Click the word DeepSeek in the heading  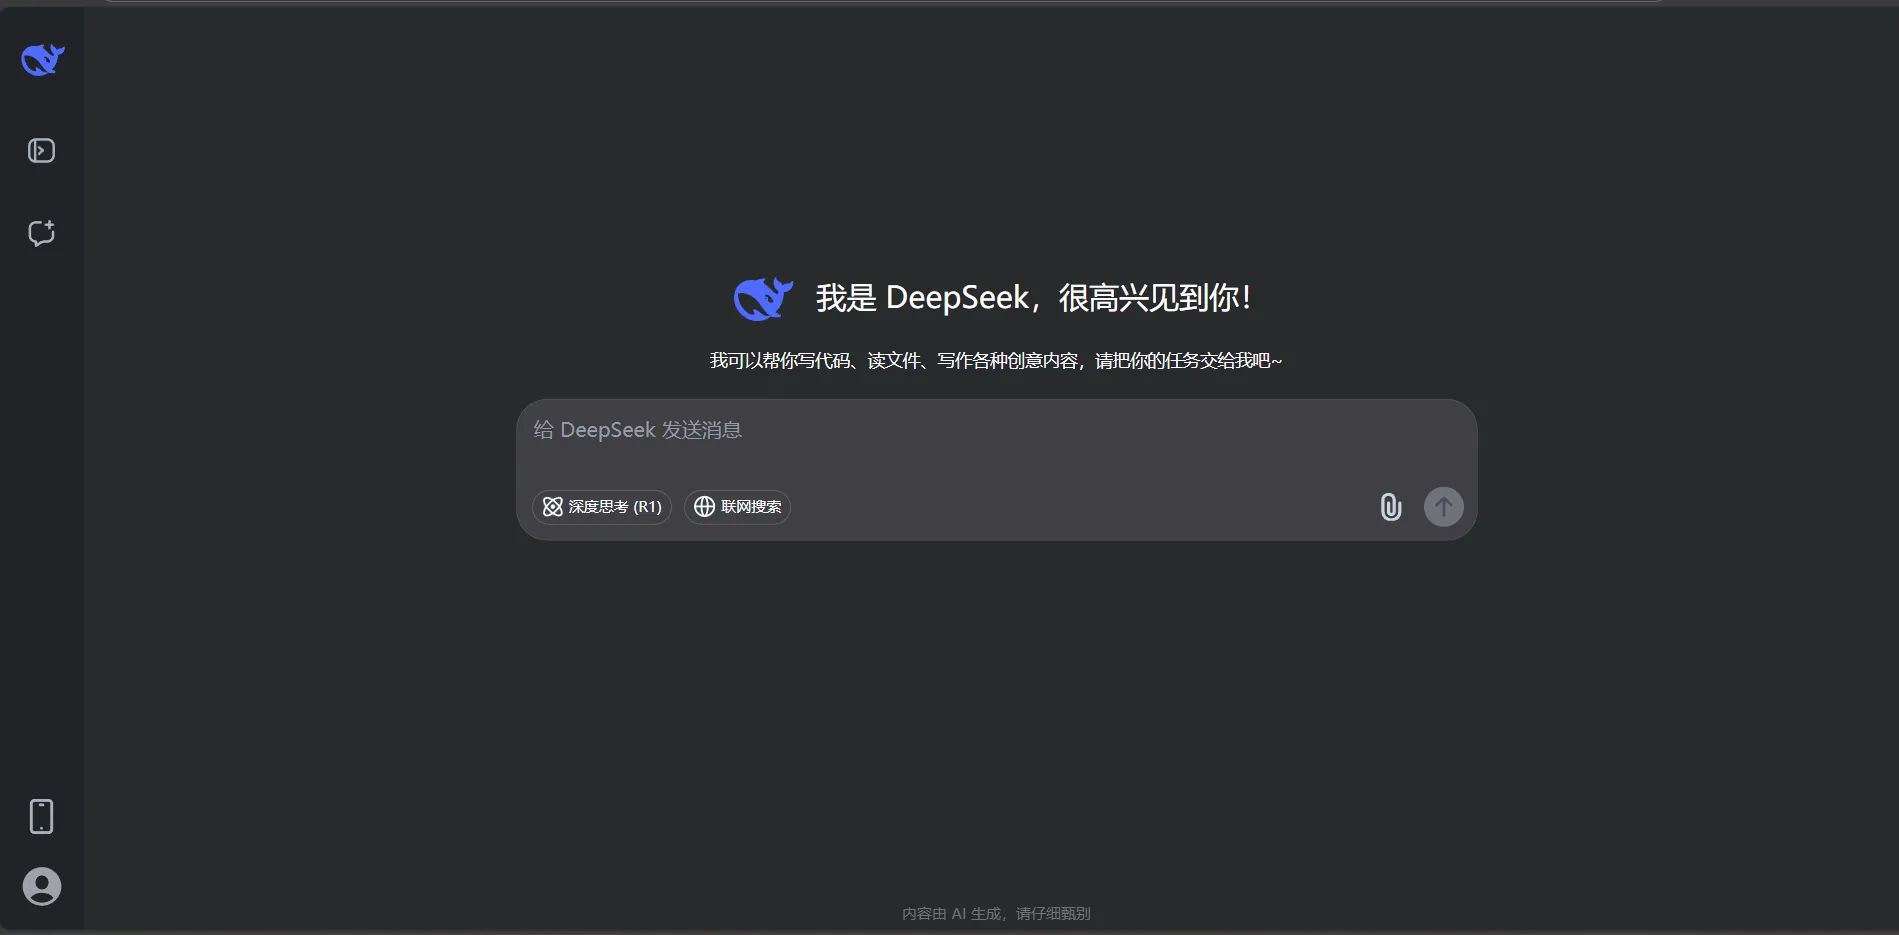coord(957,298)
